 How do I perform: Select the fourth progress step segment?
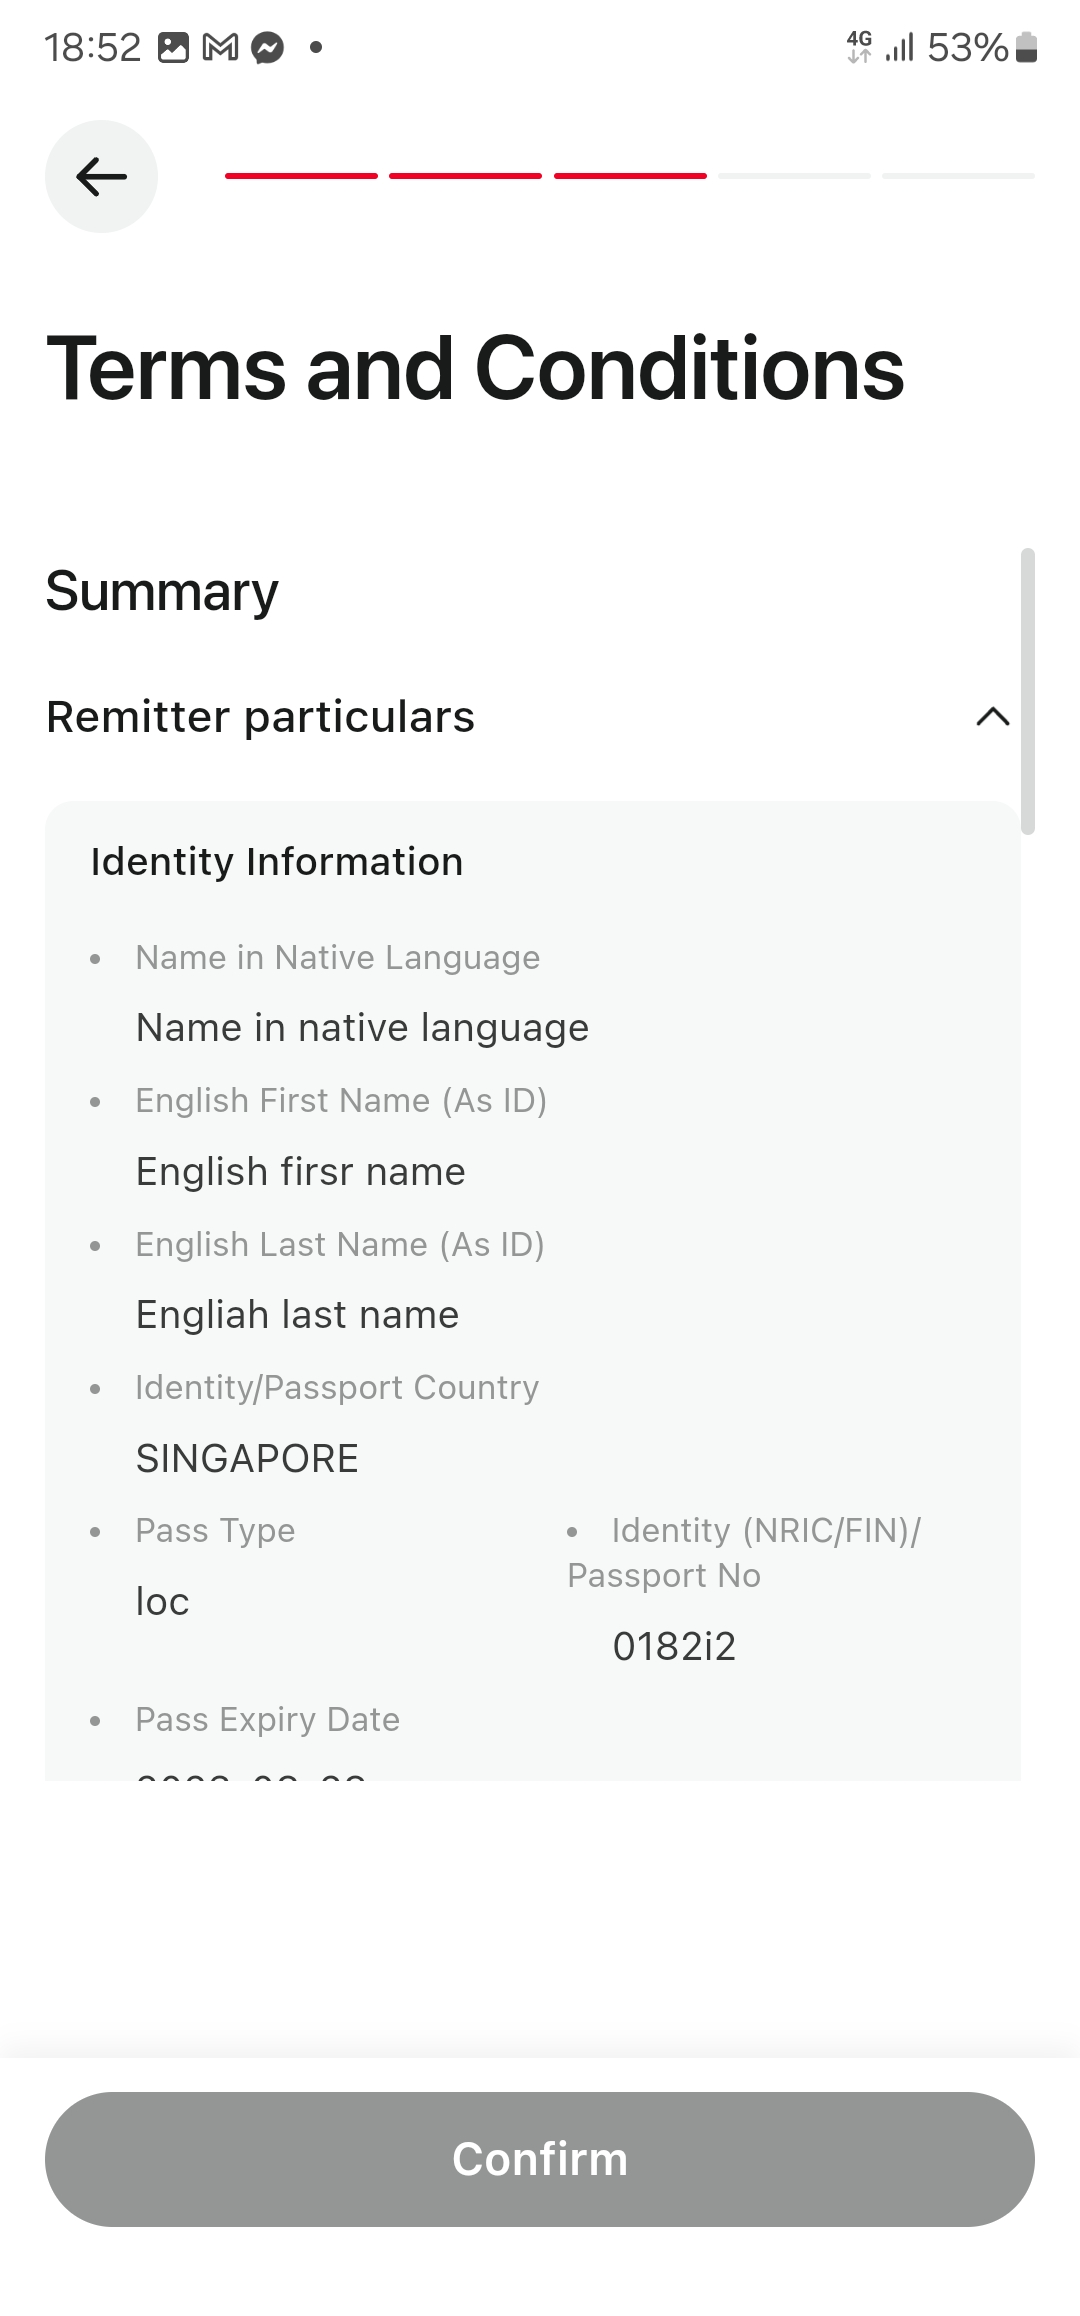(794, 176)
